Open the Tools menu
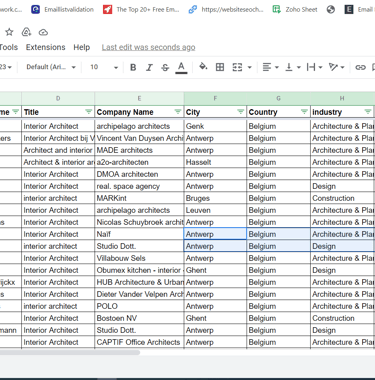 pyautogui.click(x=9, y=47)
